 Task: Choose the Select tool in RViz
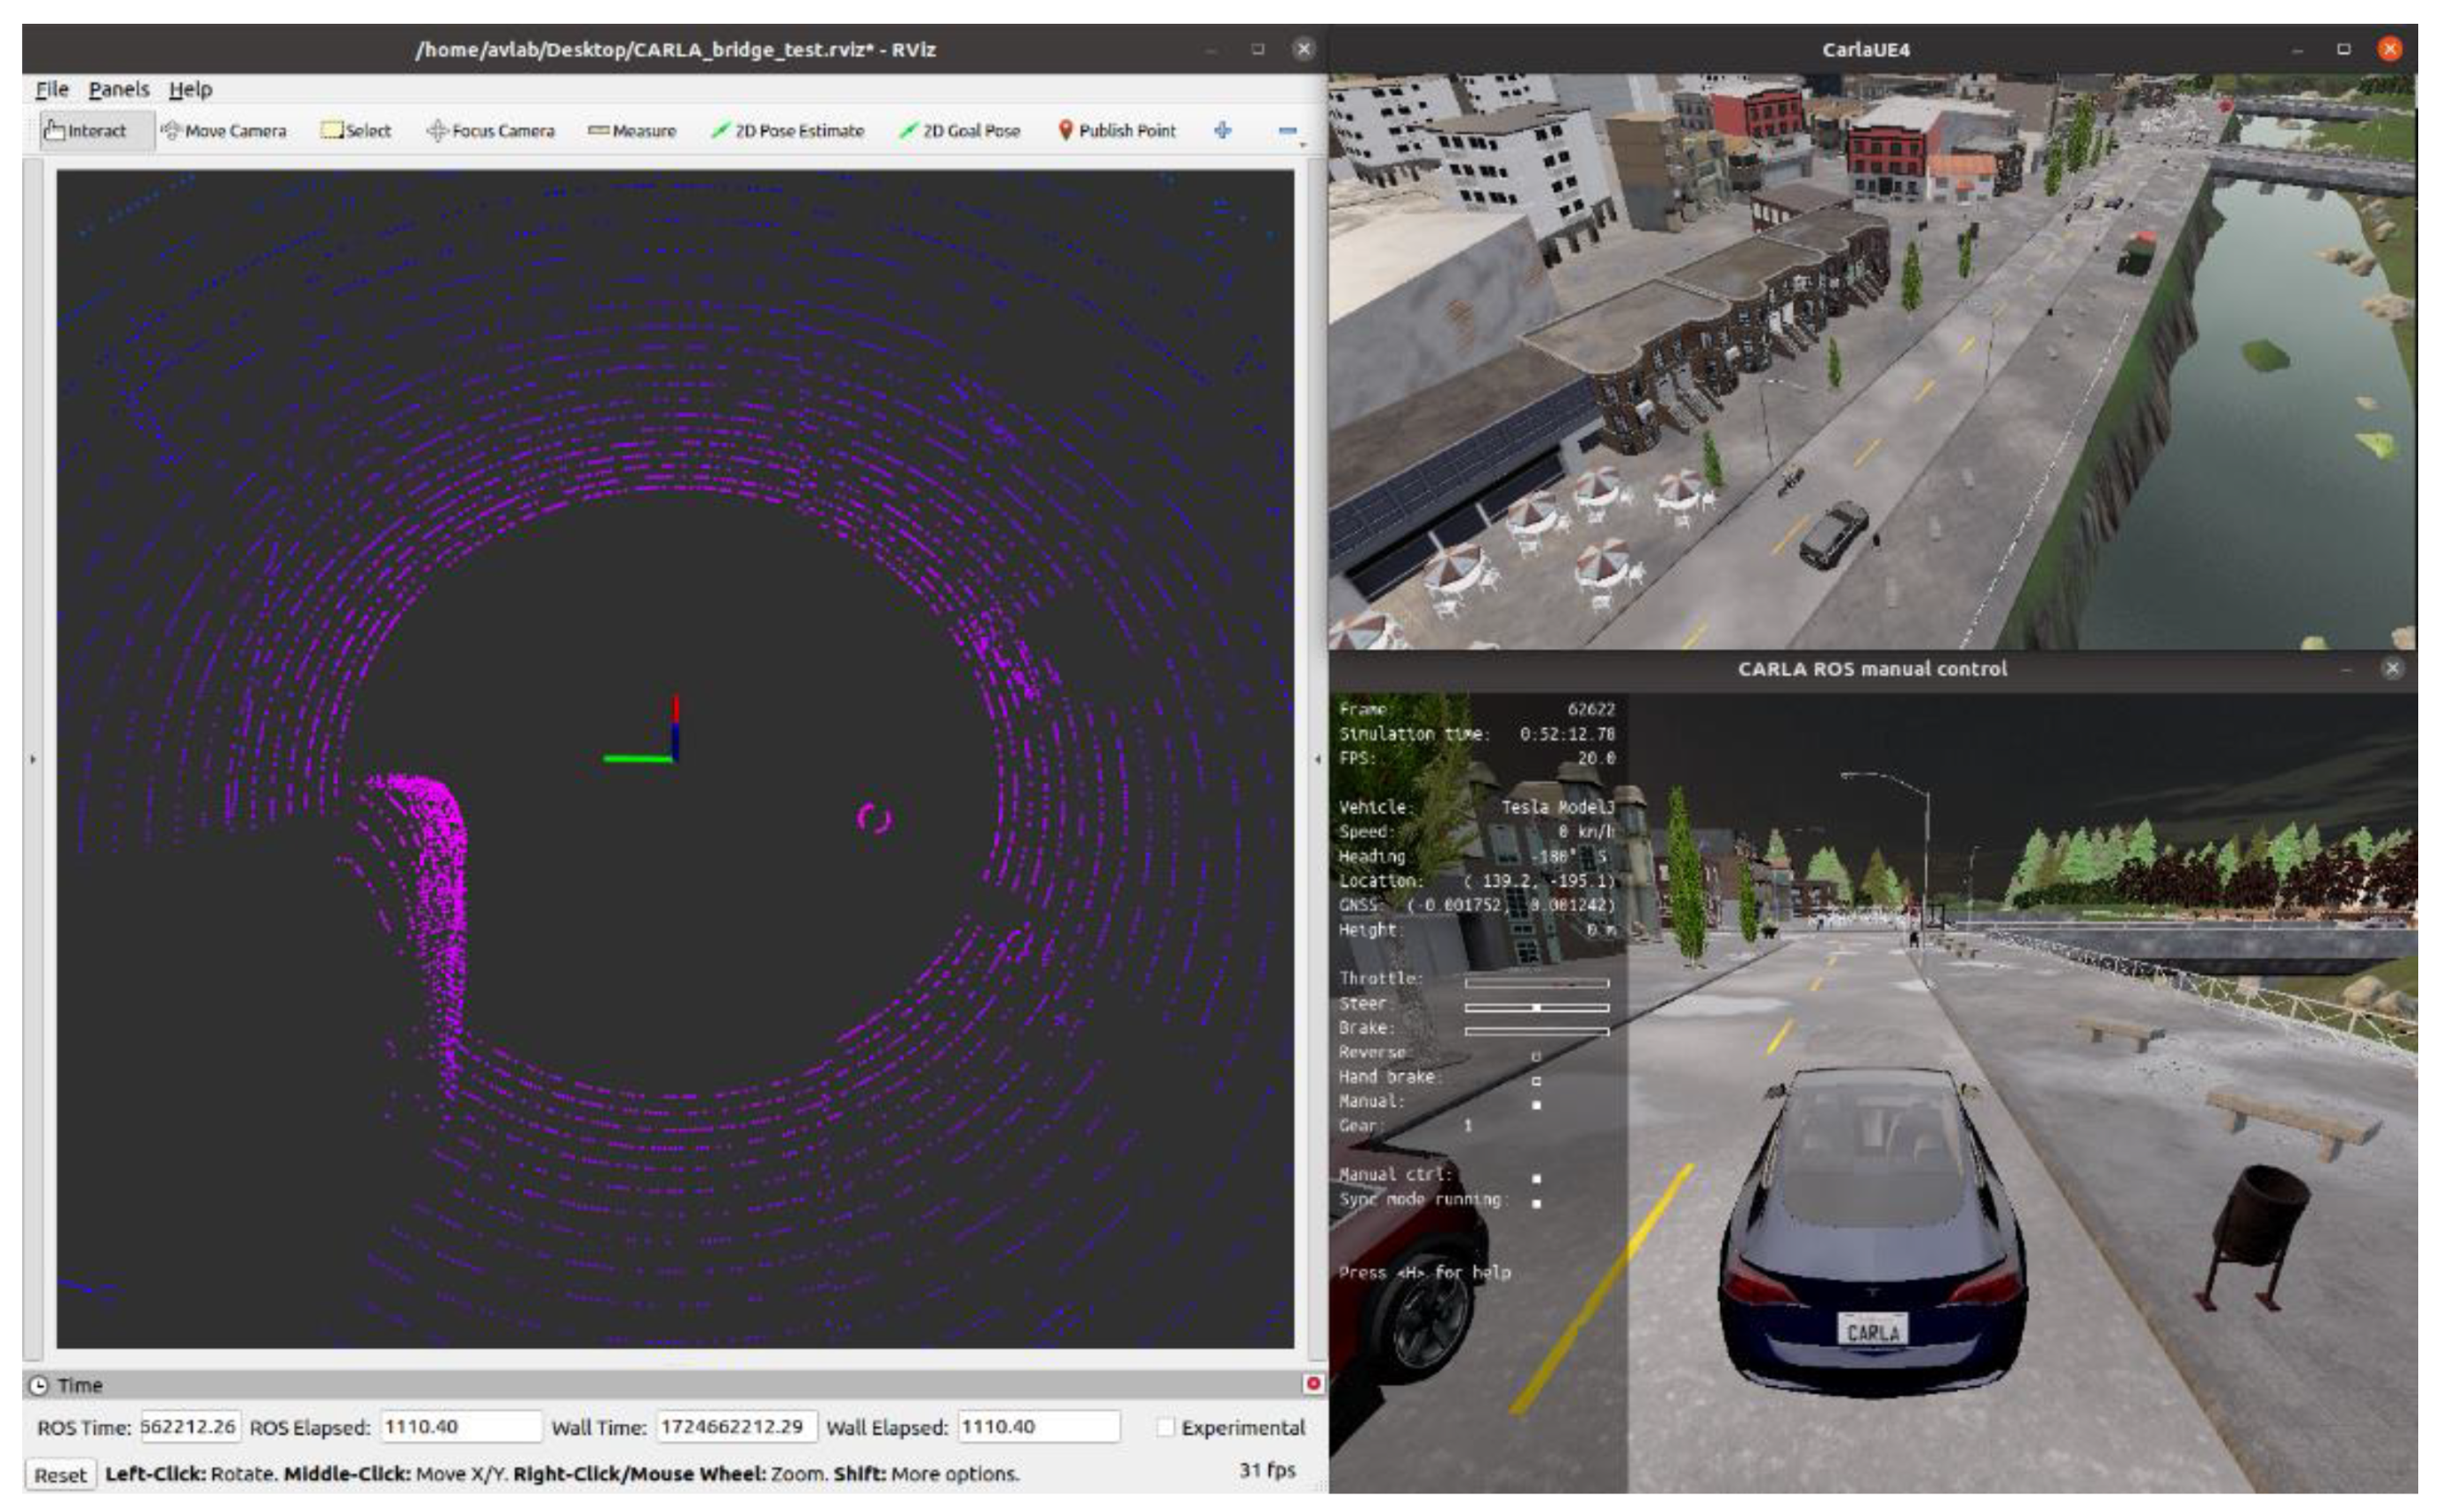pos(356,131)
